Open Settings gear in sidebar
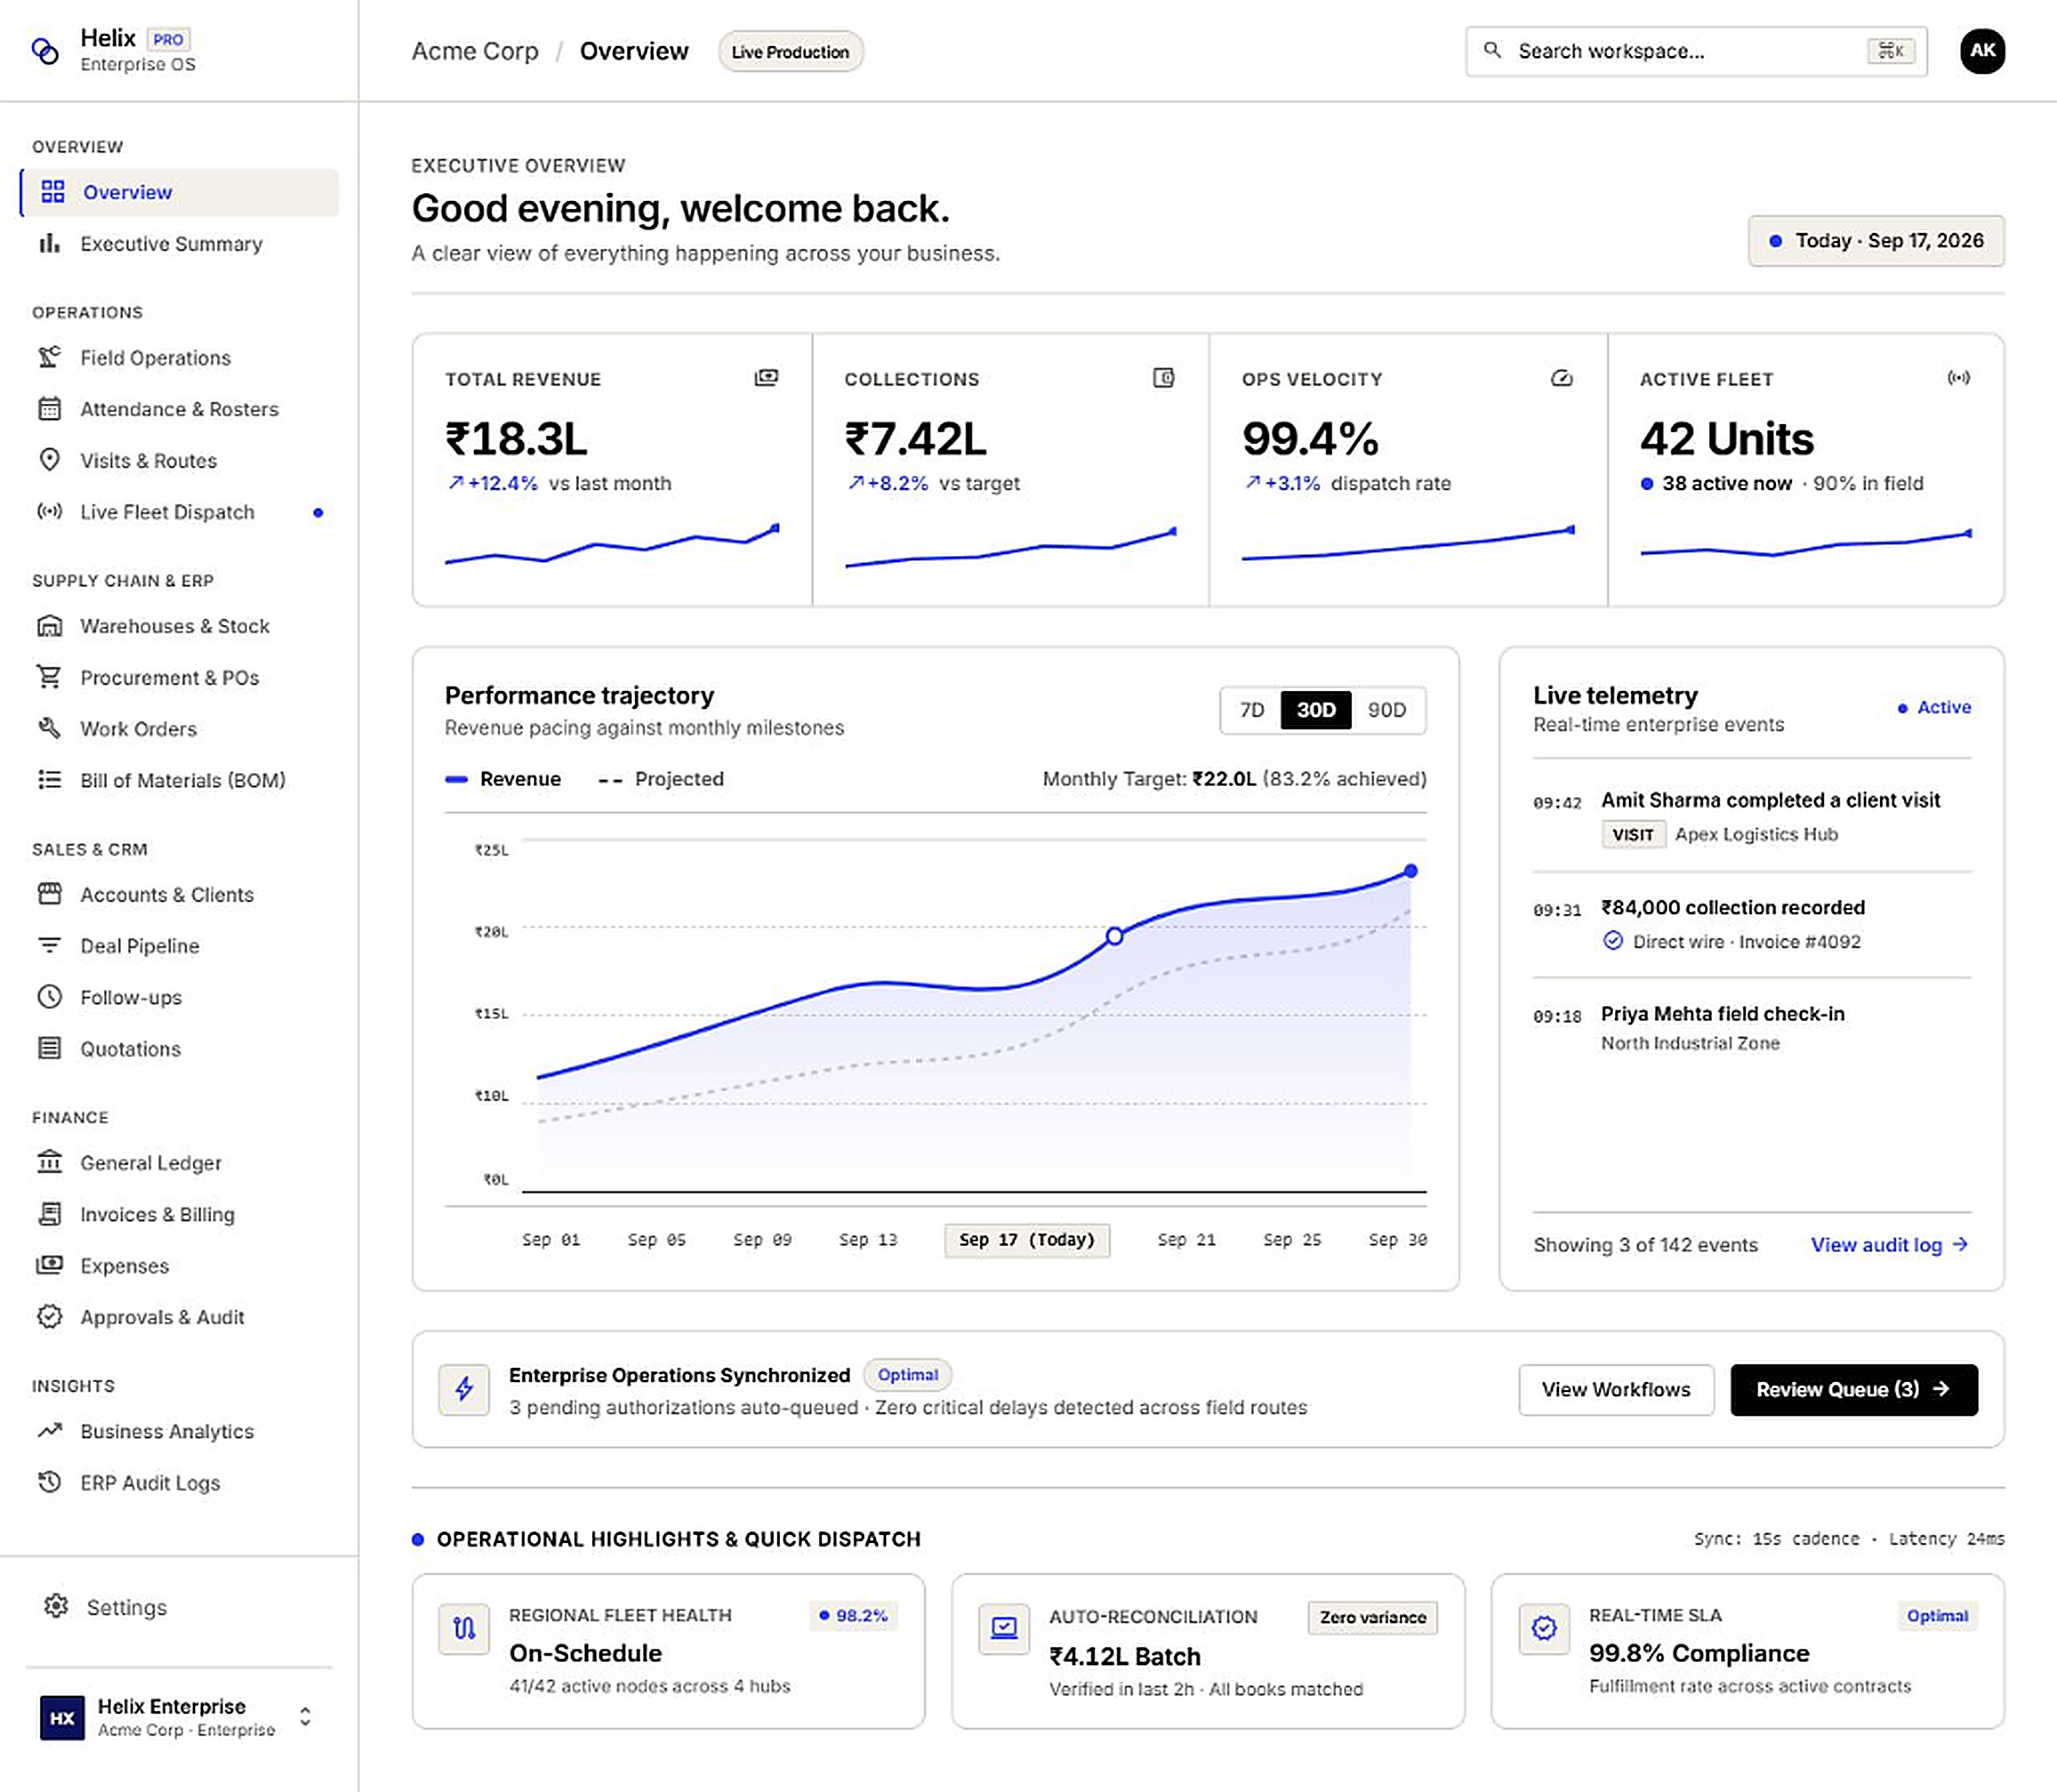 (56, 1606)
